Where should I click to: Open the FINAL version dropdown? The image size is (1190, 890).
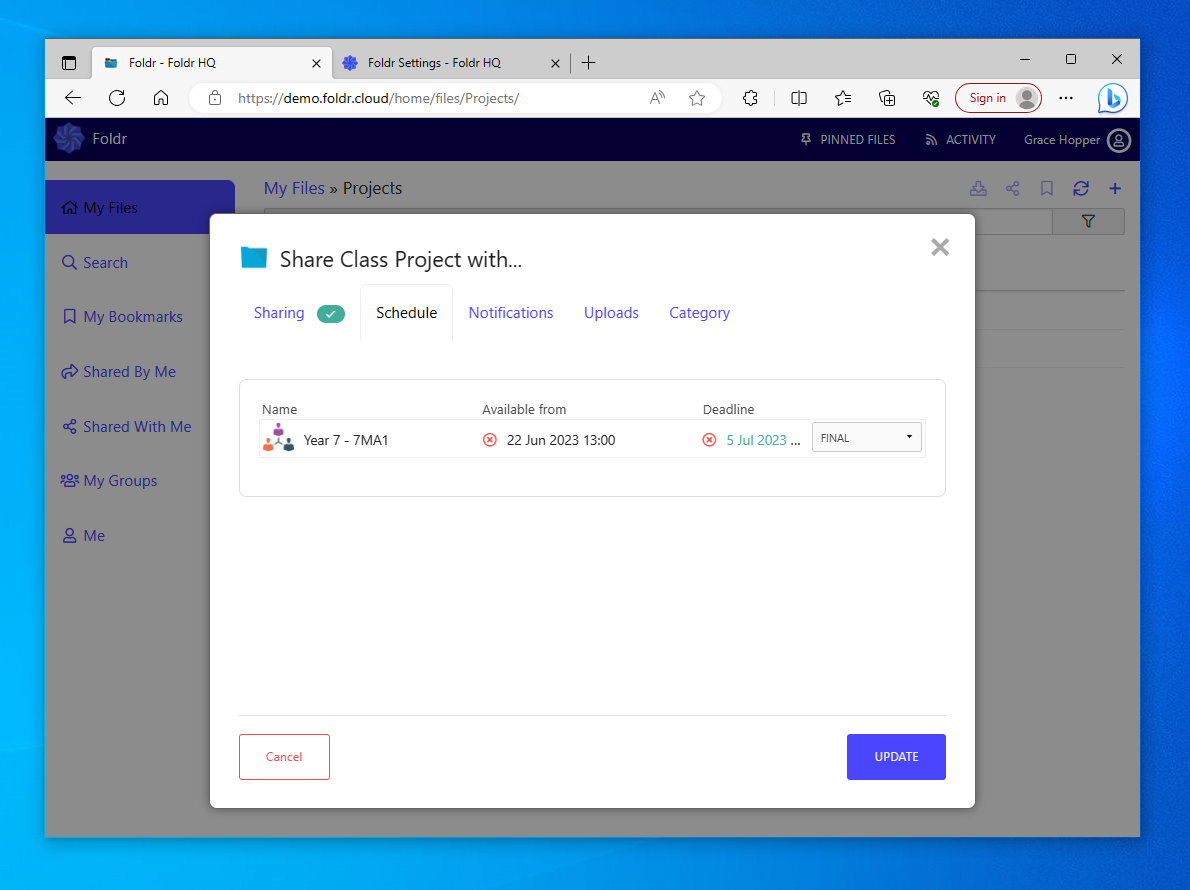pos(866,436)
